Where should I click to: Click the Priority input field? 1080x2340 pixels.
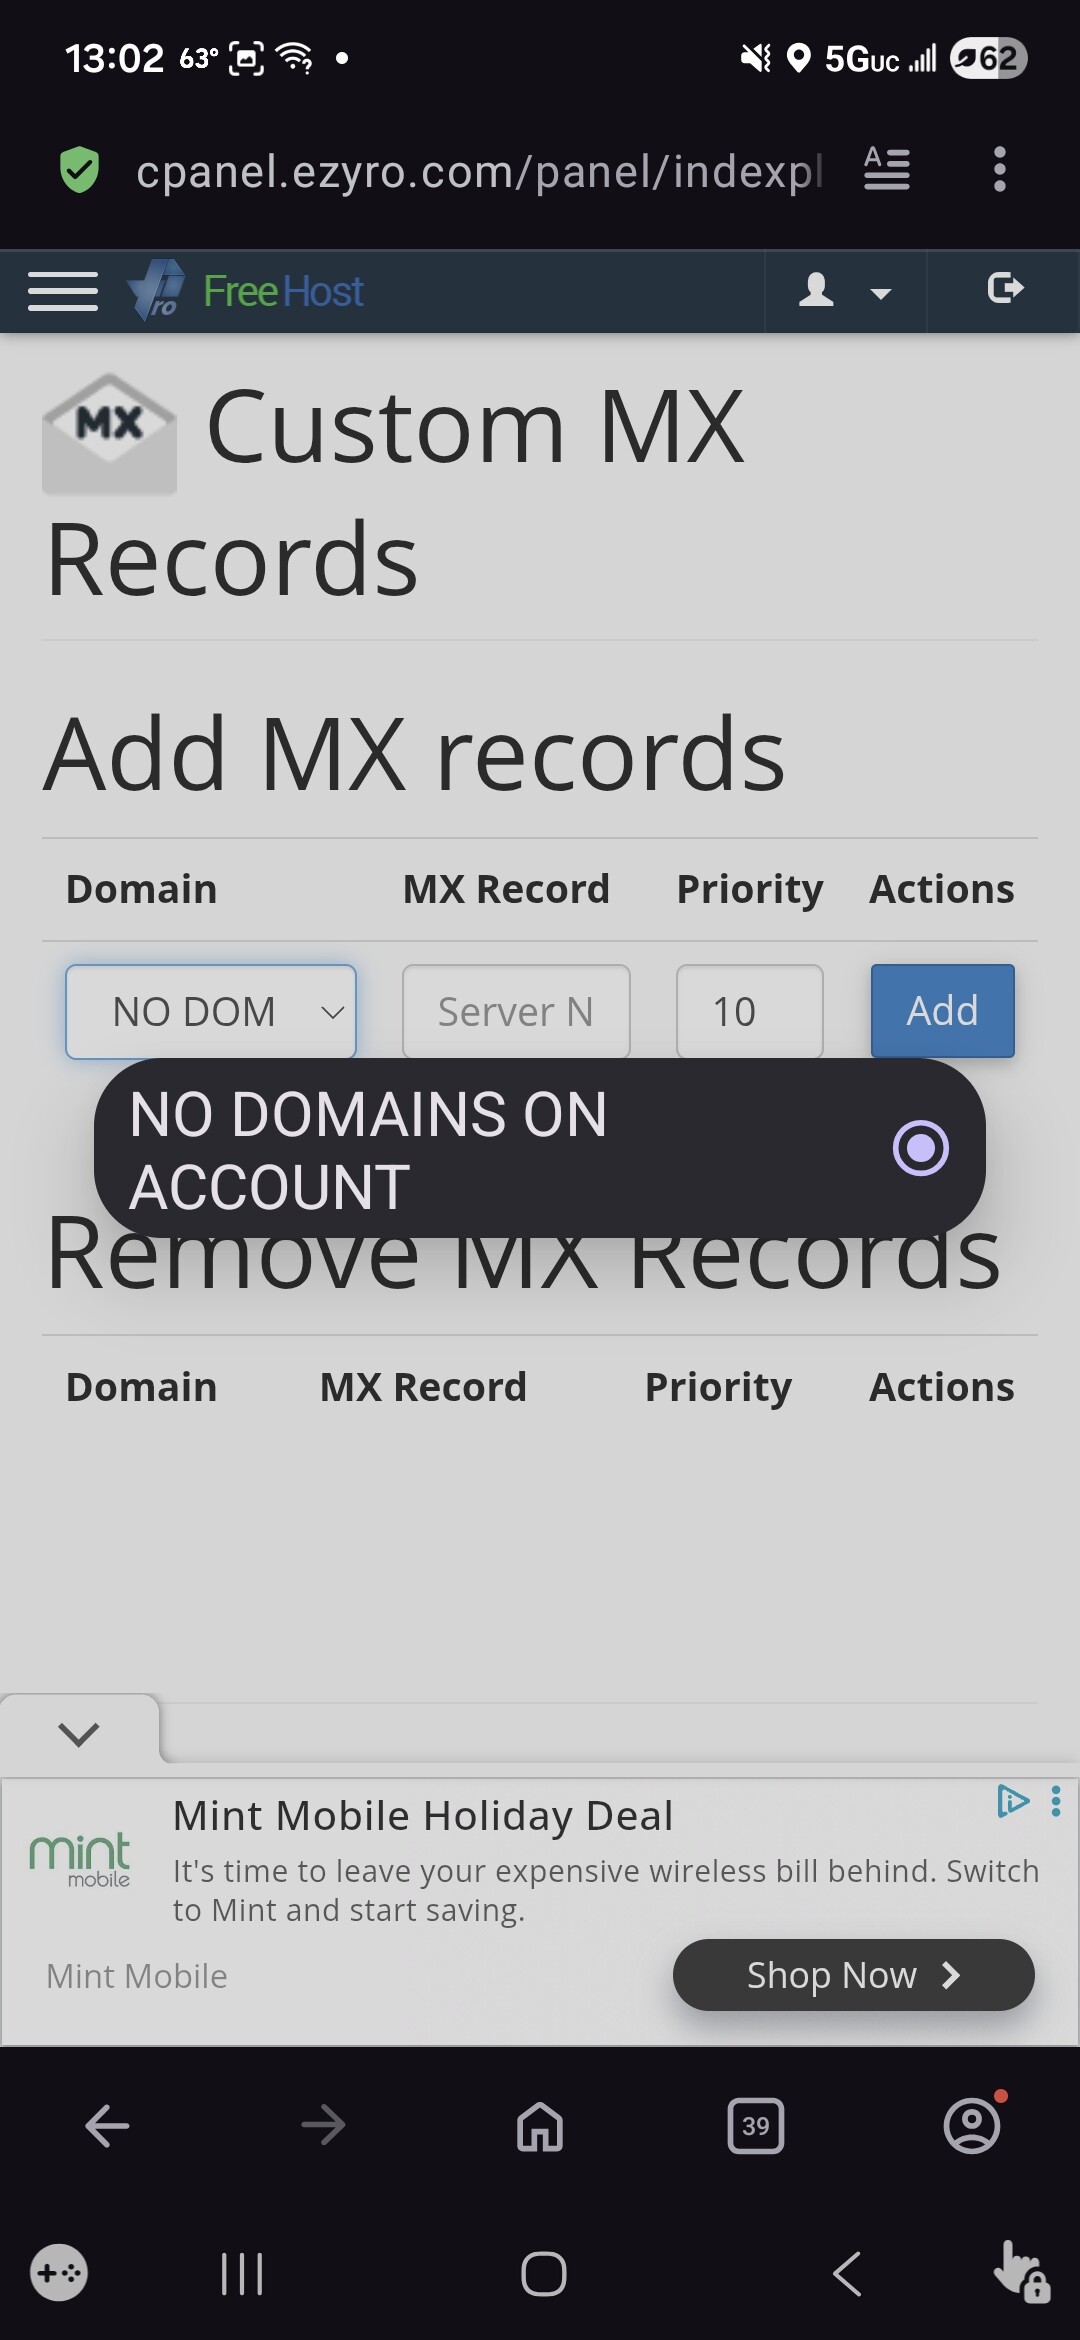[749, 1011]
